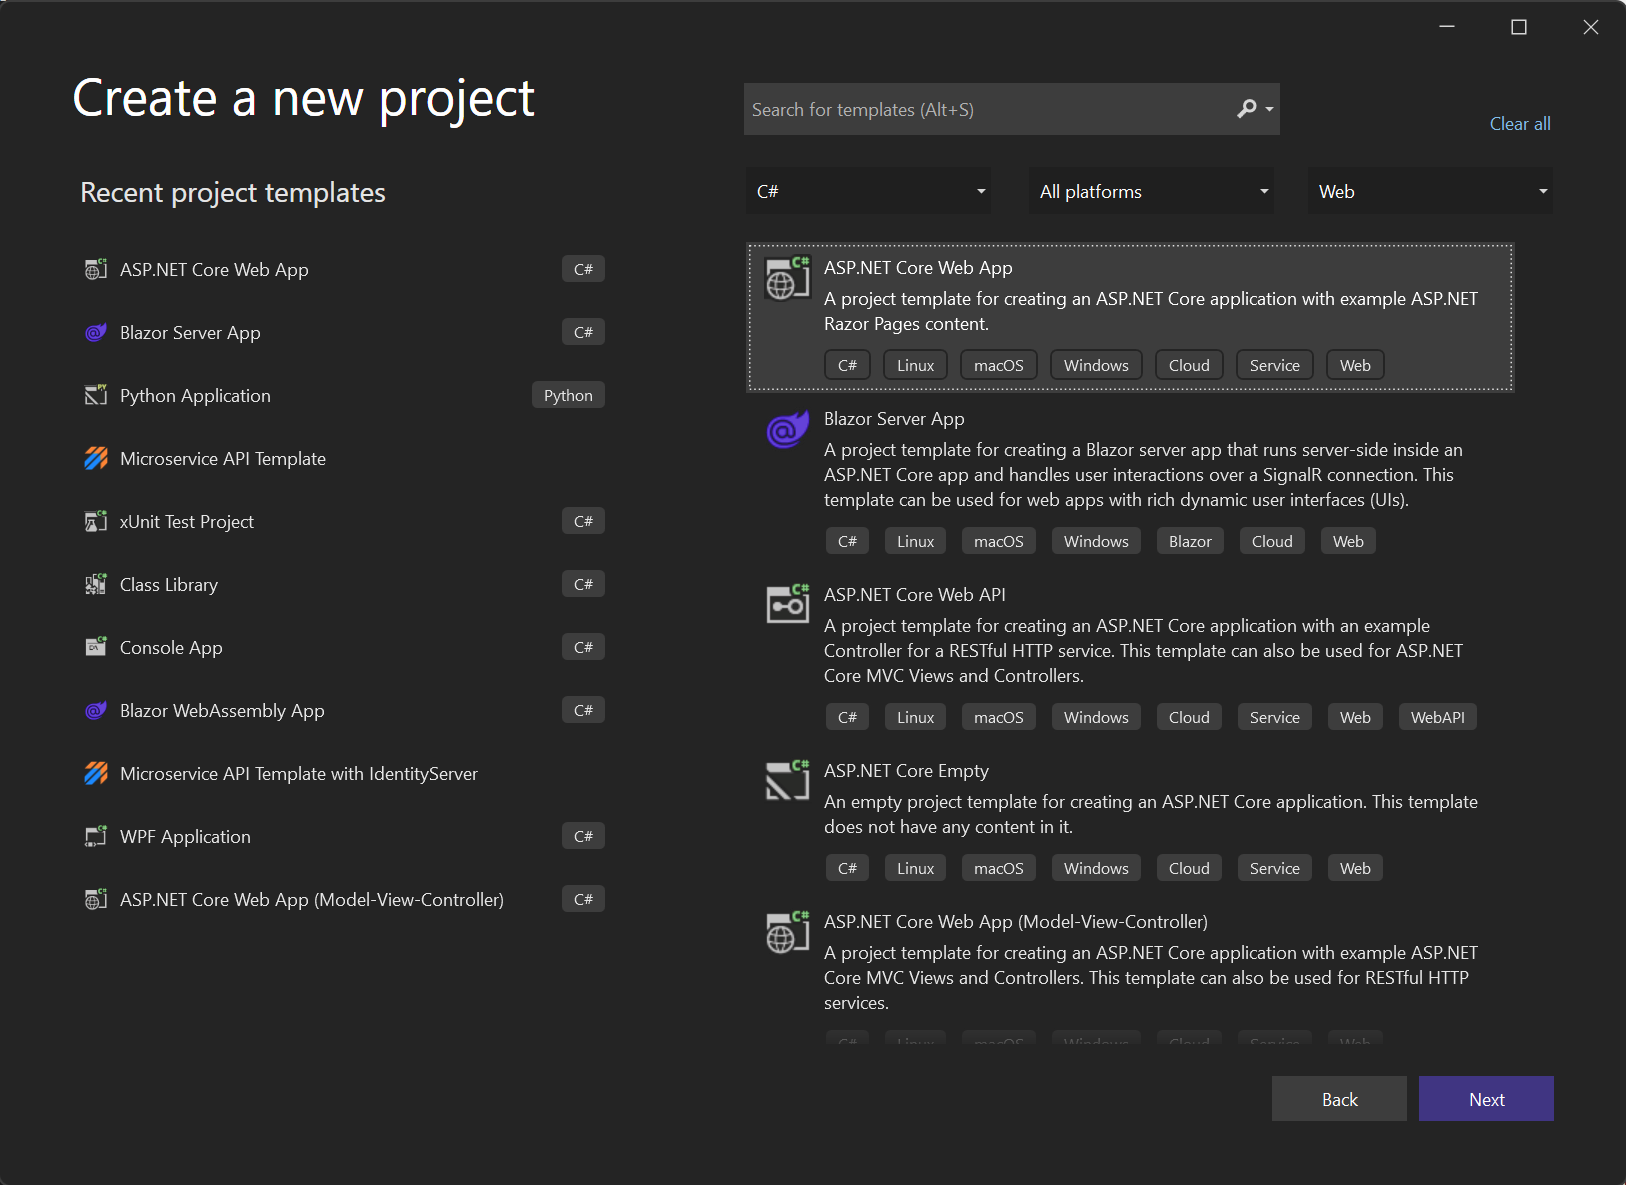
Task: Open the All platforms filter dropdown
Action: (1151, 191)
